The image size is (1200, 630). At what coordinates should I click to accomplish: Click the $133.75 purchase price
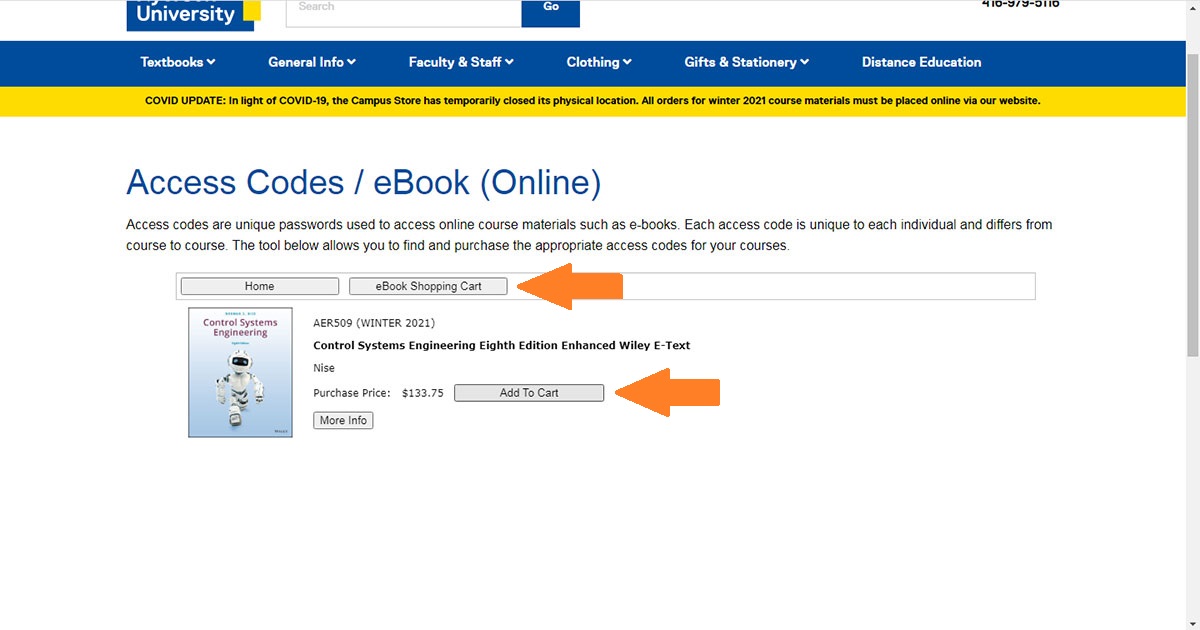[423, 393]
